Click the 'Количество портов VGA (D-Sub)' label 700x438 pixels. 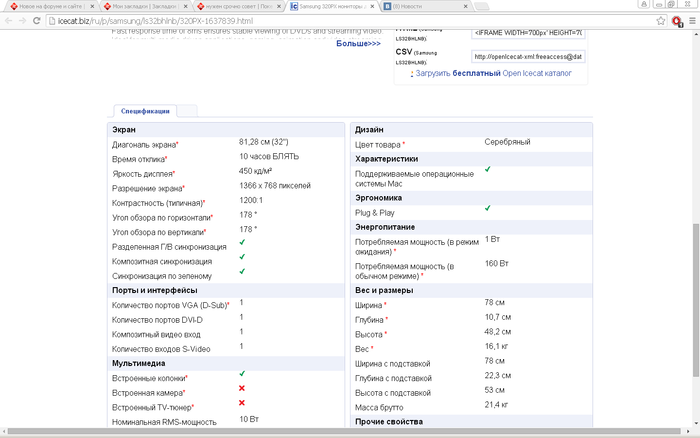click(171, 305)
